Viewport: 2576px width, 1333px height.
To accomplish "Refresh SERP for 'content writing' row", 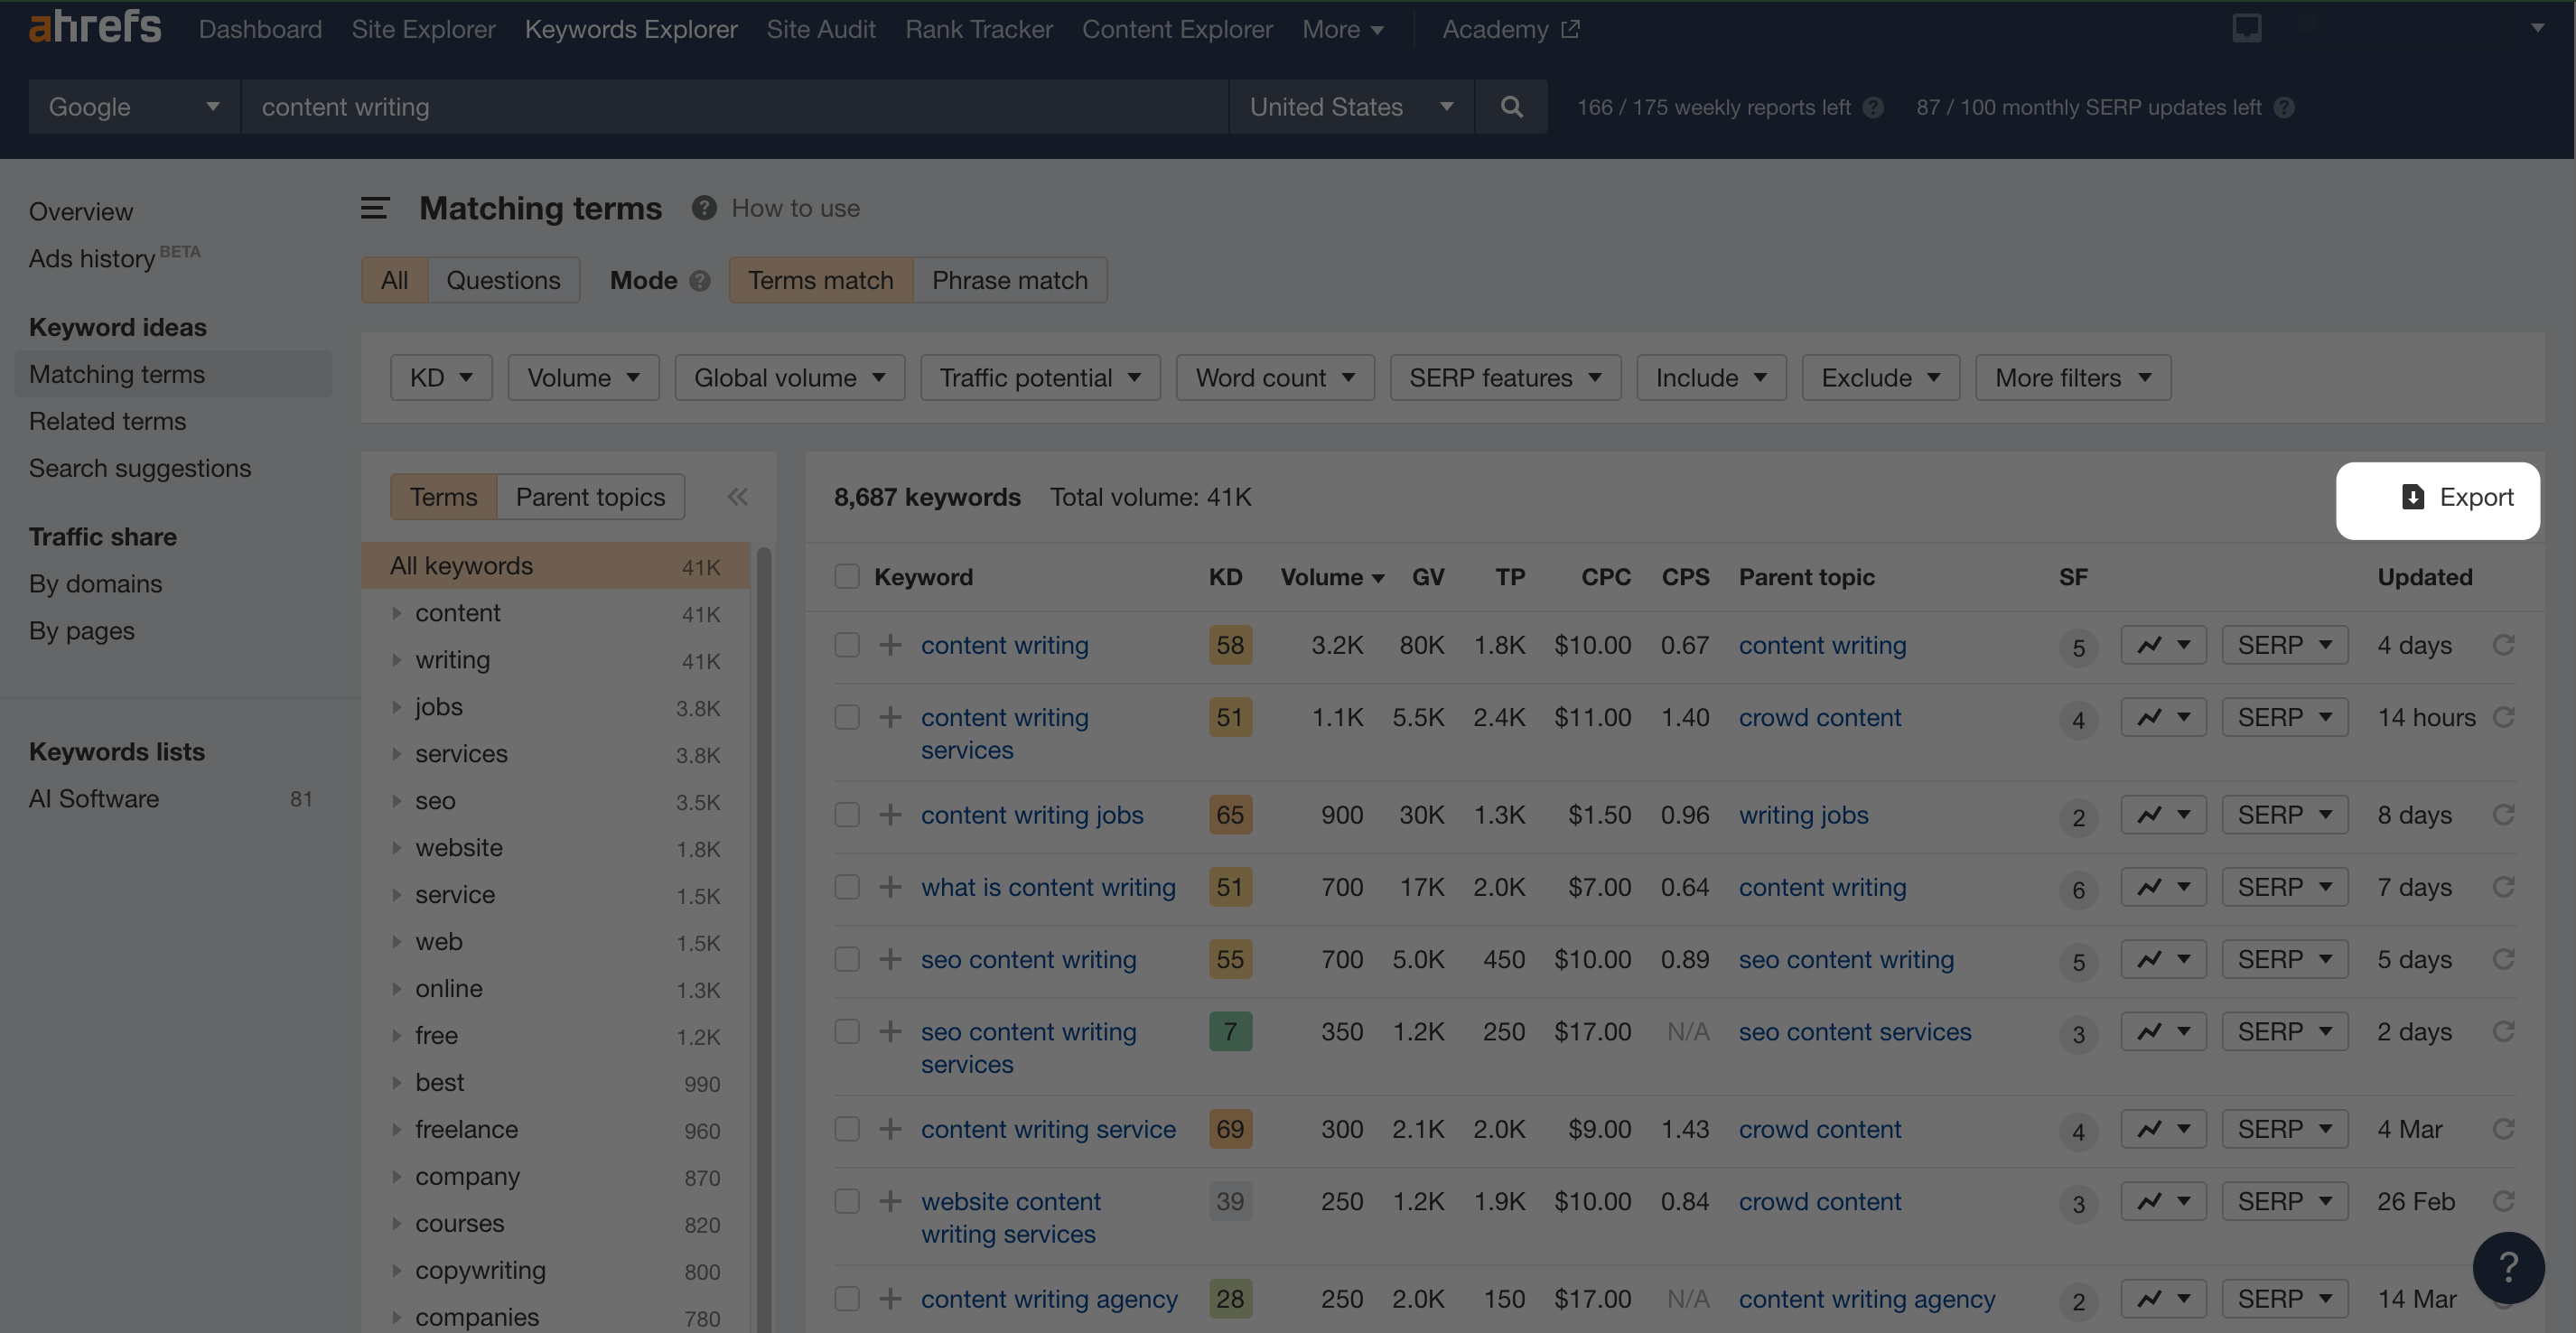I will click(x=2504, y=645).
